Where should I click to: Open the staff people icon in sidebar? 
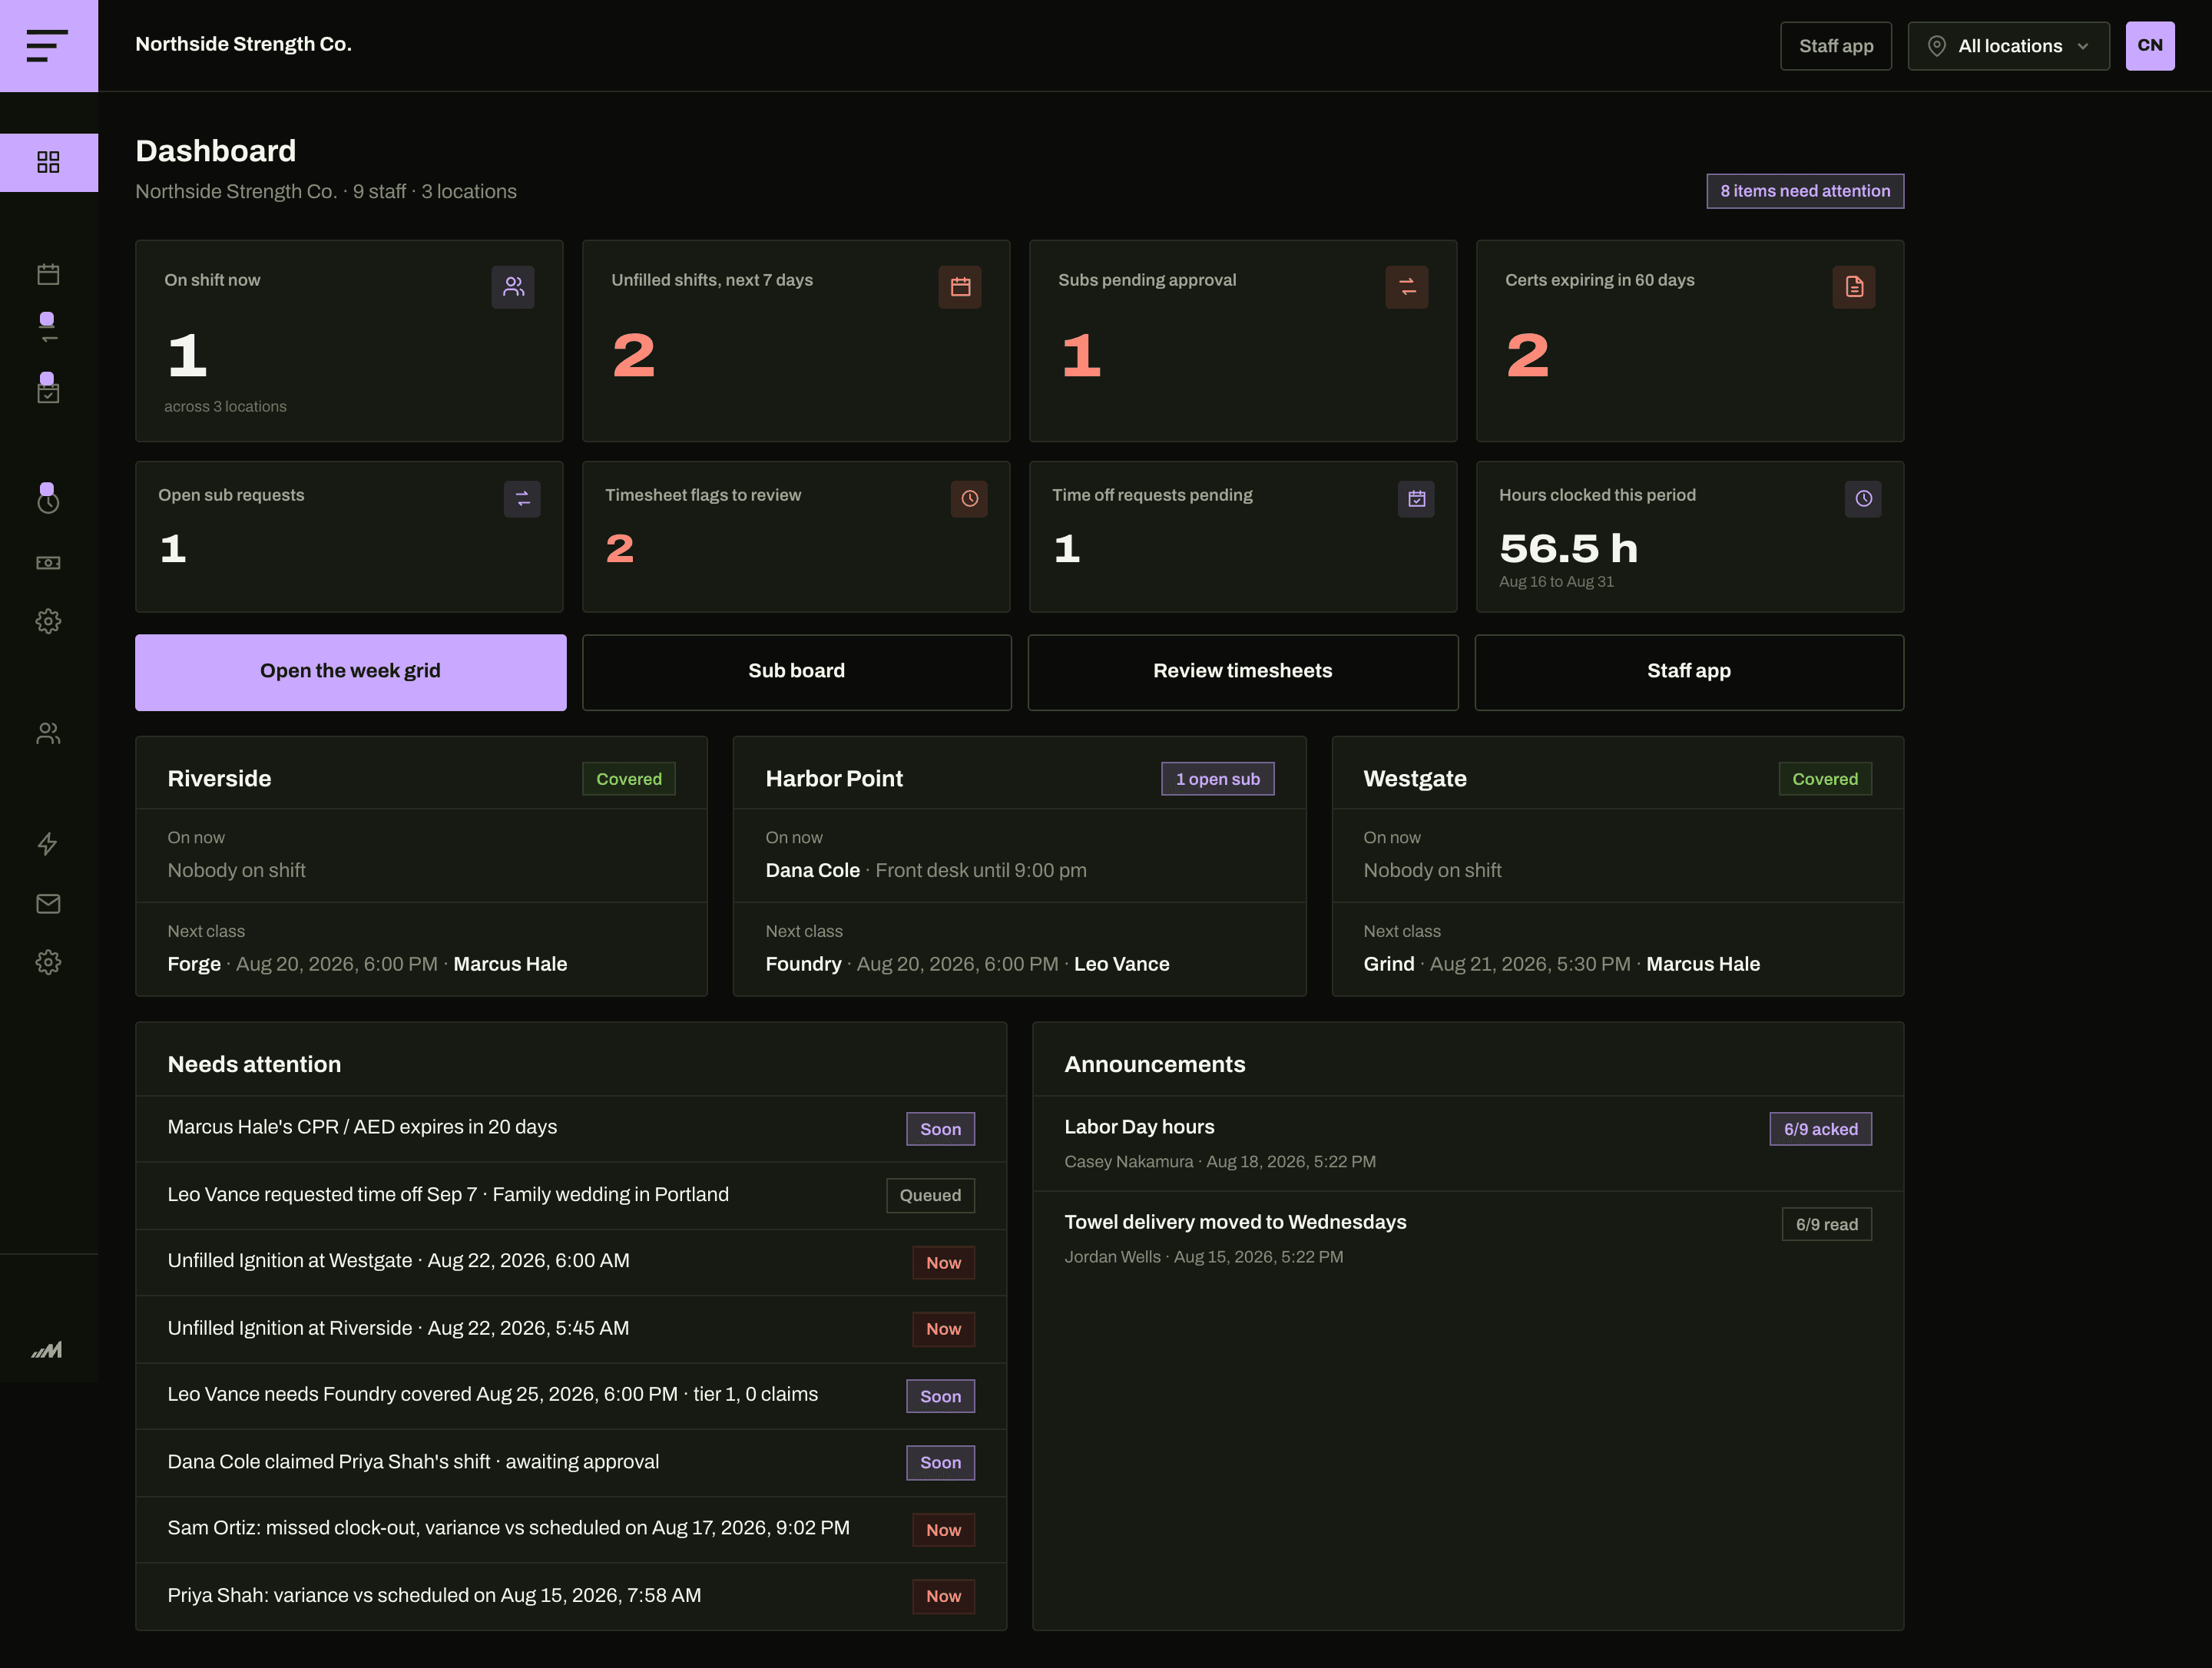pyautogui.click(x=48, y=734)
